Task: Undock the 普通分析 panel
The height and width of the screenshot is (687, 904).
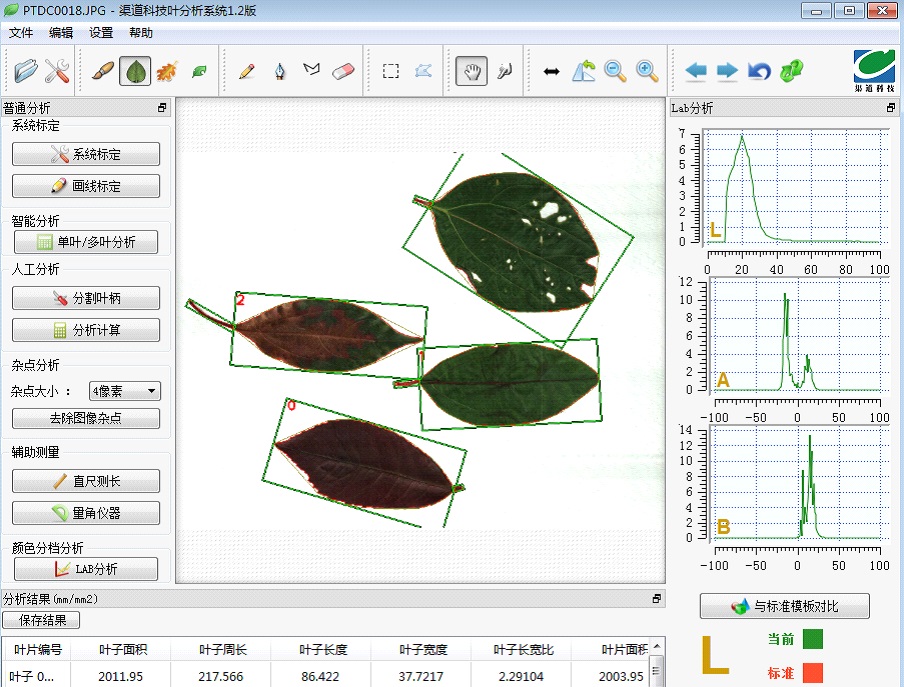Action: (x=162, y=108)
